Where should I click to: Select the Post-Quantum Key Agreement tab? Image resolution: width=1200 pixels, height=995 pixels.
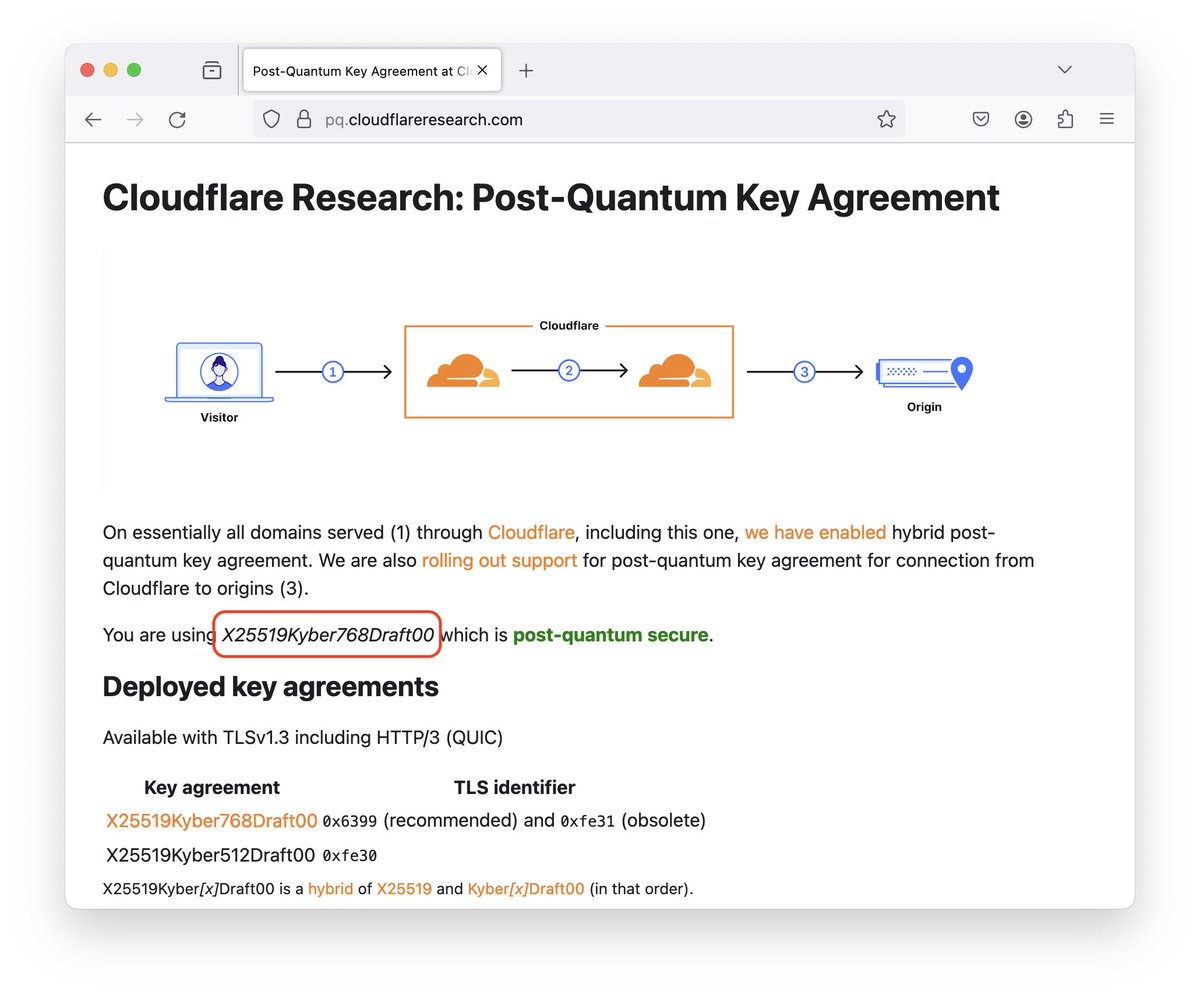click(x=371, y=71)
